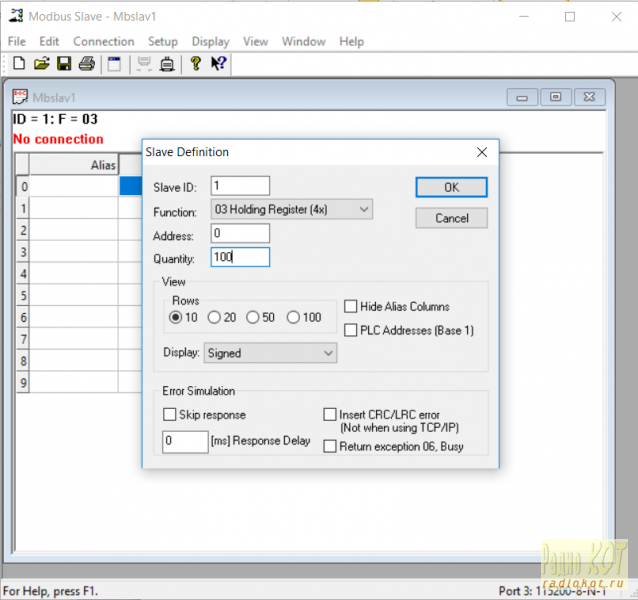Confirm the dialog with OK
The width and height of the screenshot is (638, 600).
pyautogui.click(x=451, y=187)
